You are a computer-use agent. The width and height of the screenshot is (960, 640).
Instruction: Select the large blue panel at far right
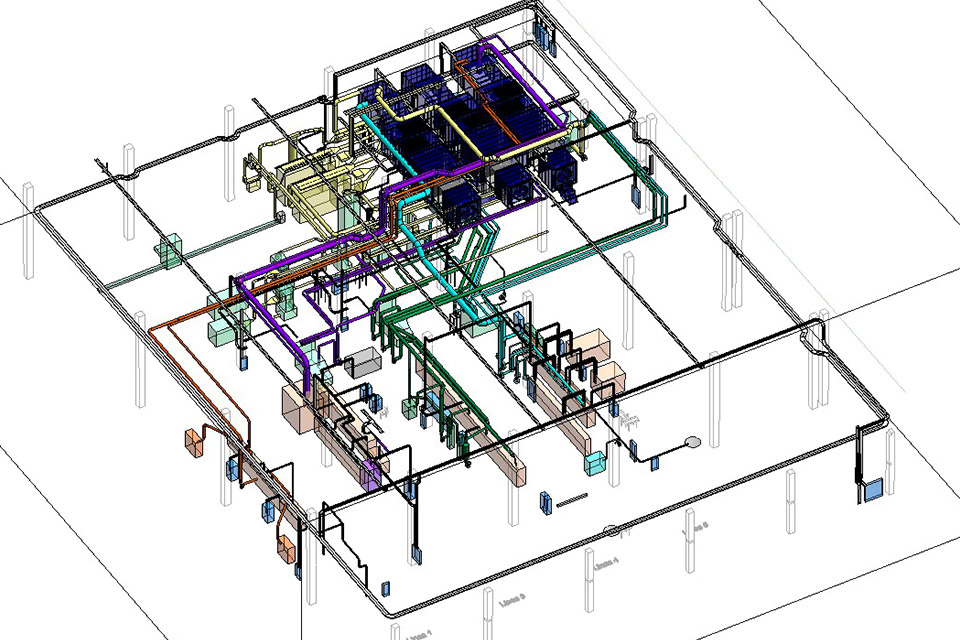pyautogui.click(x=873, y=491)
